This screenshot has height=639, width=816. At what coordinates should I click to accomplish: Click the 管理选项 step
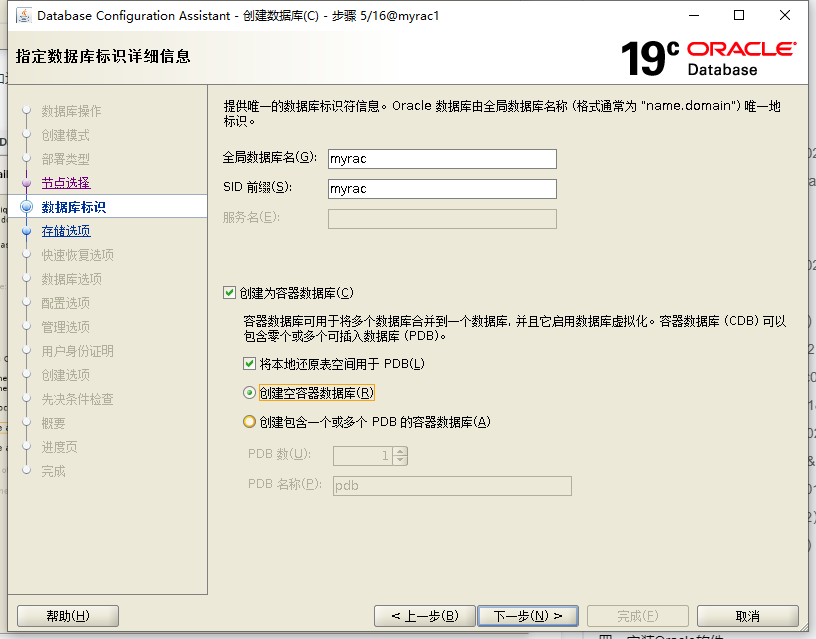tap(66, 327)
